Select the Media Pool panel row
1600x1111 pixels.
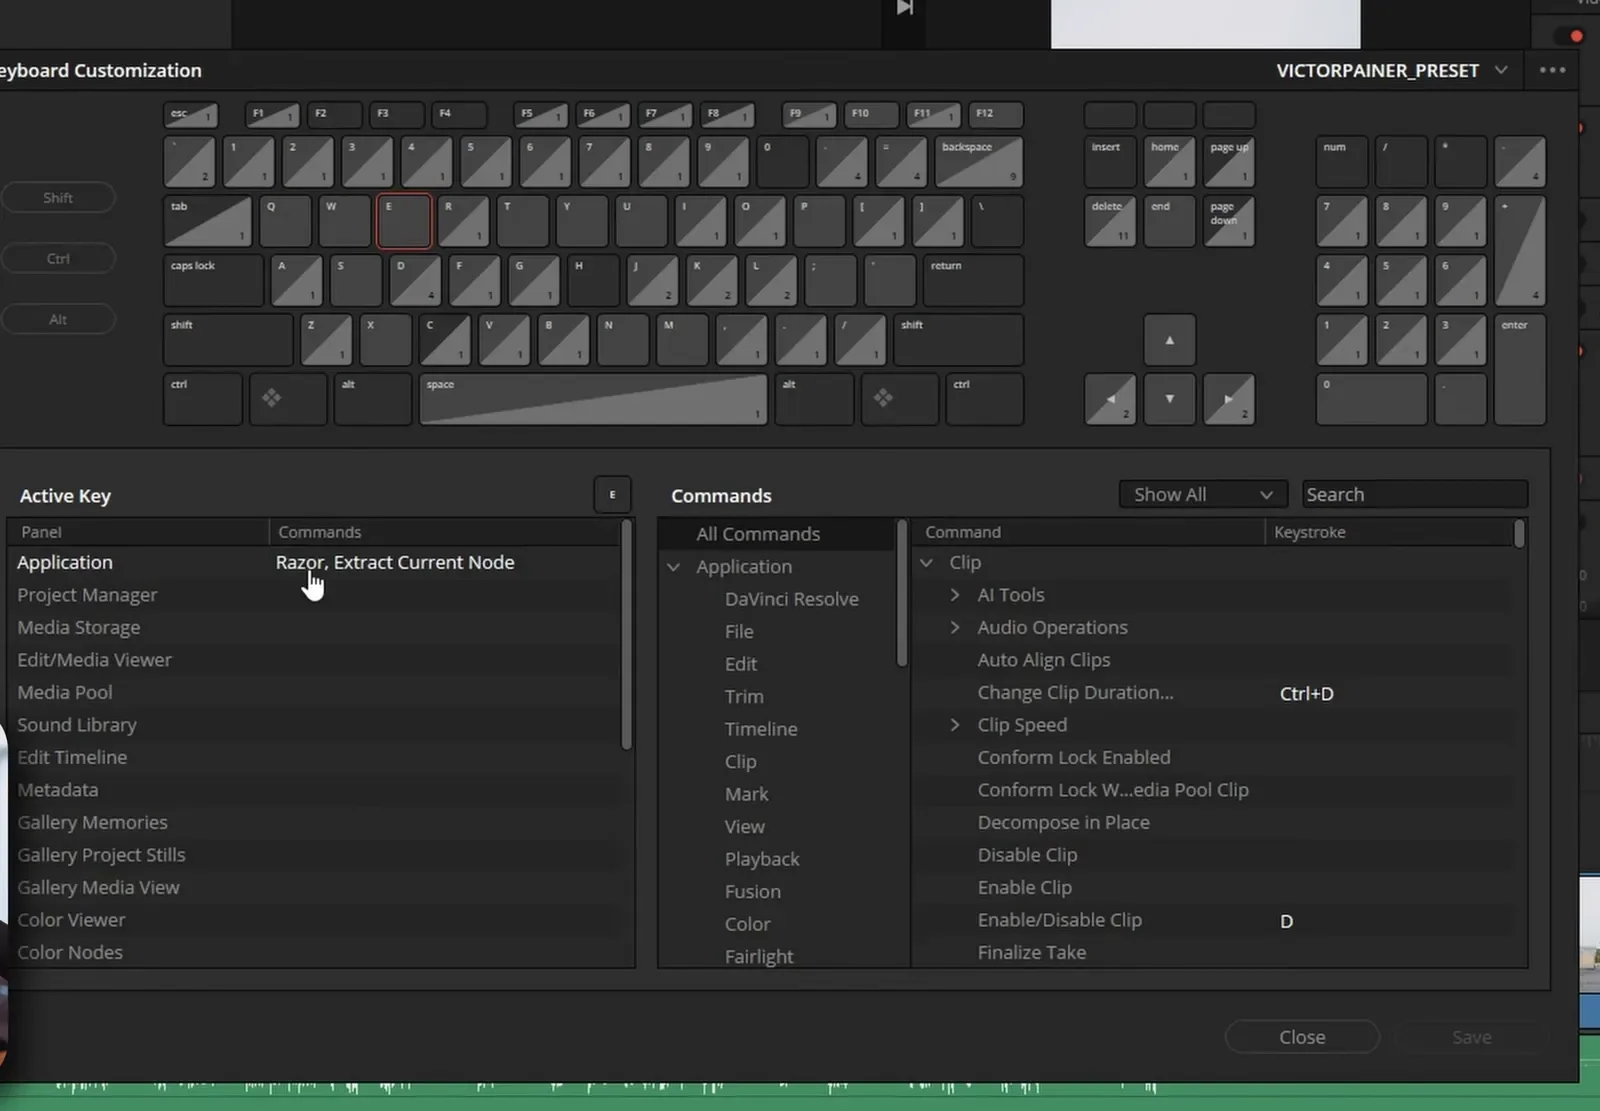pyautogui.click(x=313, y=692)
